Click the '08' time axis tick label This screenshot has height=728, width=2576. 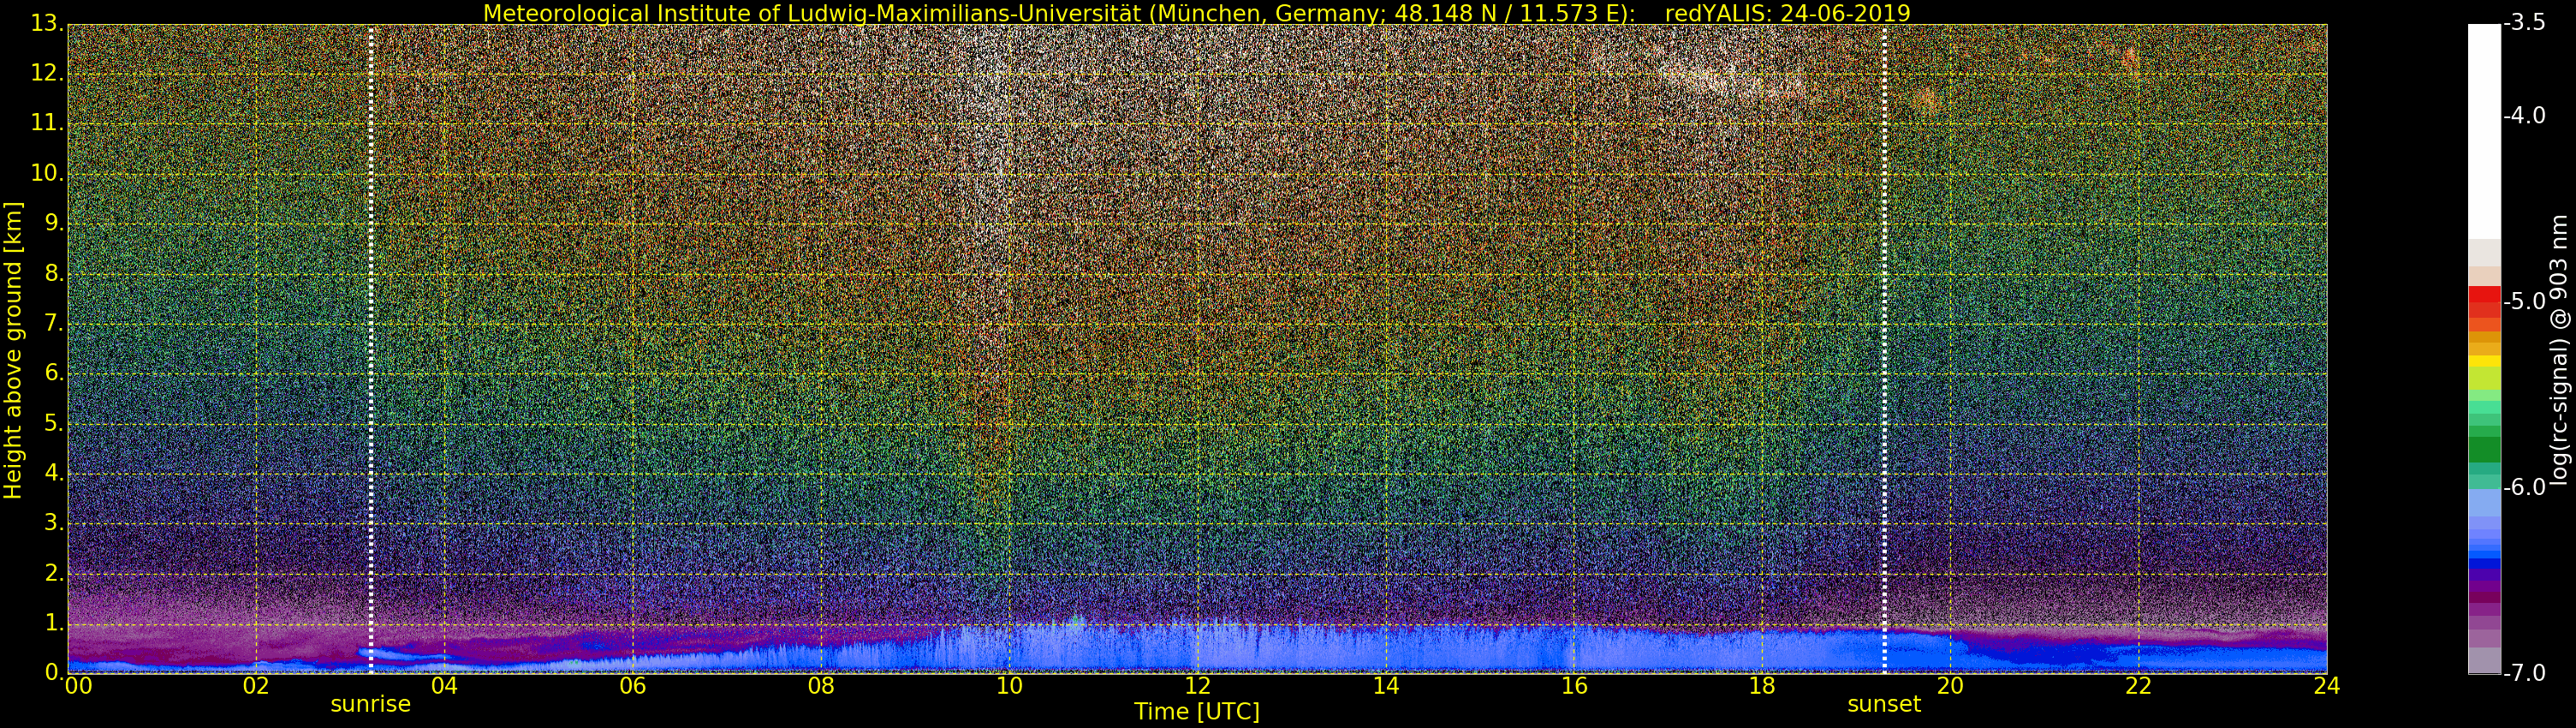coord(821,686)
